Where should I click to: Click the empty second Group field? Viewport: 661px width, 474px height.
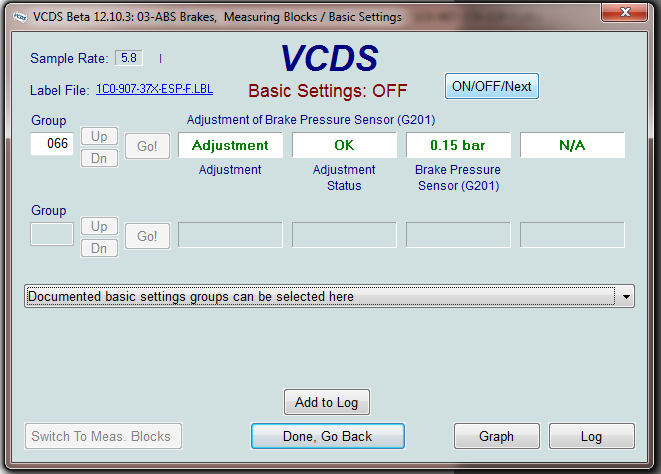point(52,235)
